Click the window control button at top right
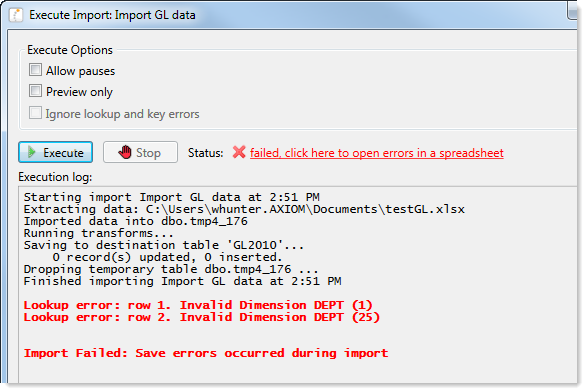The width and height of the screenshot is (585, 389). click(573, 10)
